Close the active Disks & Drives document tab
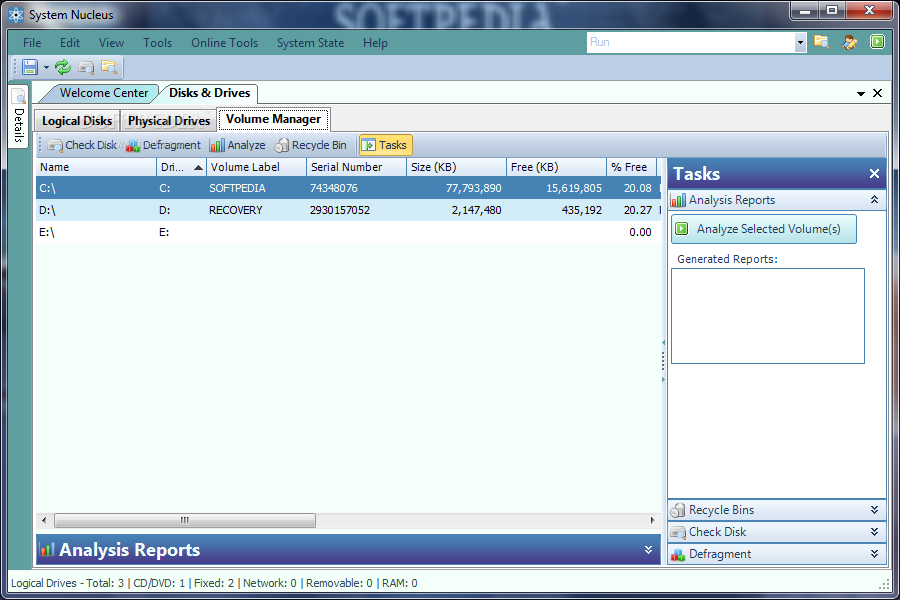This screenshot has width=900, height=600. click(x=878, y=93)
